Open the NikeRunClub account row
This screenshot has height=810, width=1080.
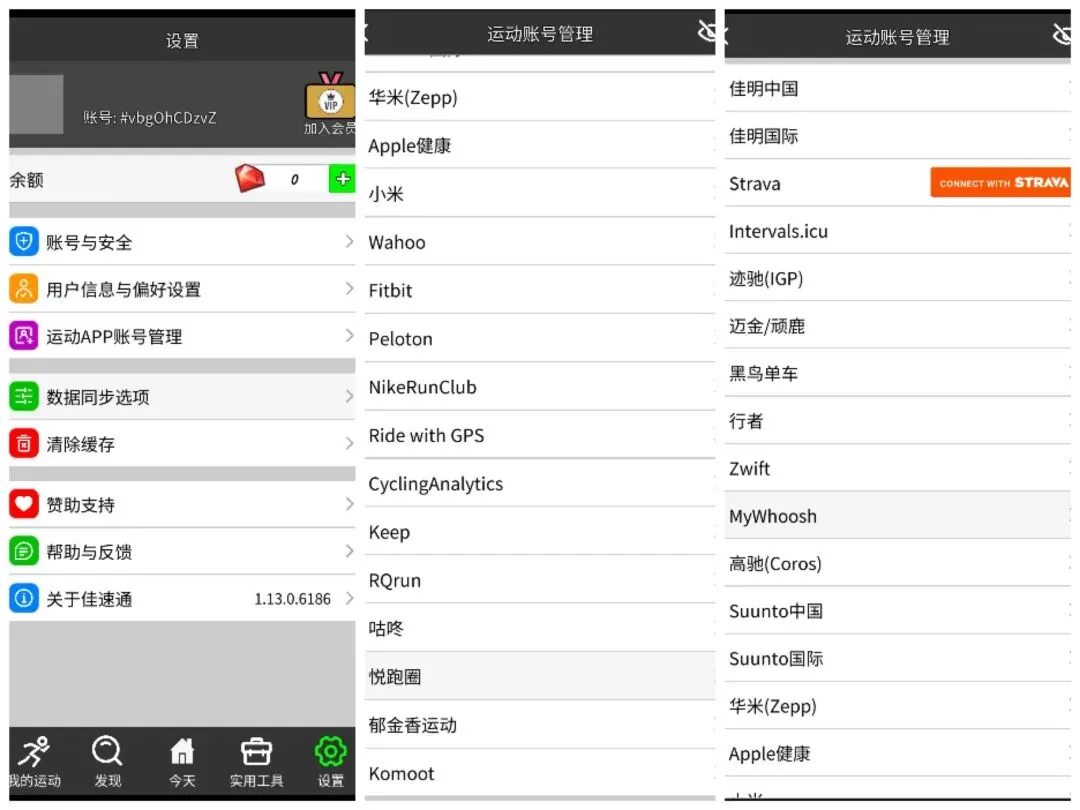(x=540, y=386)
